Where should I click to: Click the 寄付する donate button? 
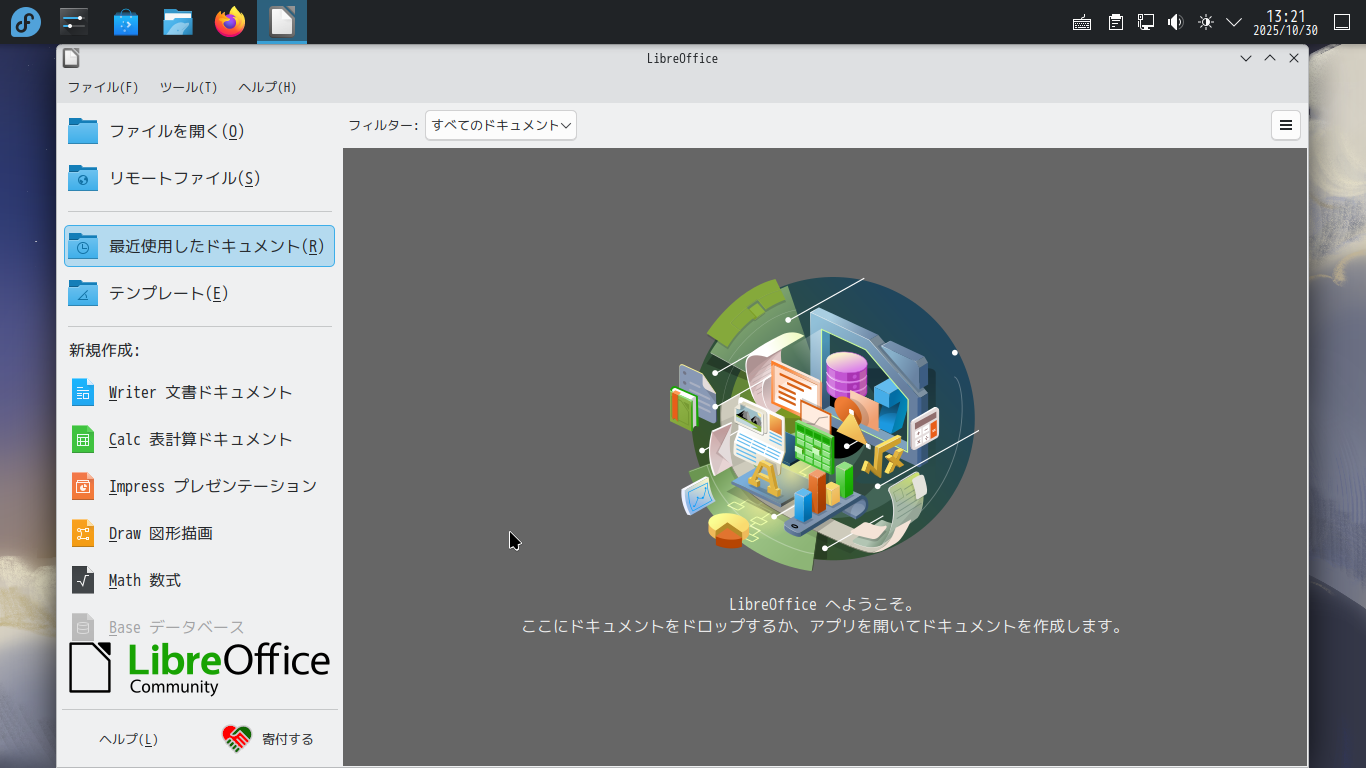click(x=268, y=739)
